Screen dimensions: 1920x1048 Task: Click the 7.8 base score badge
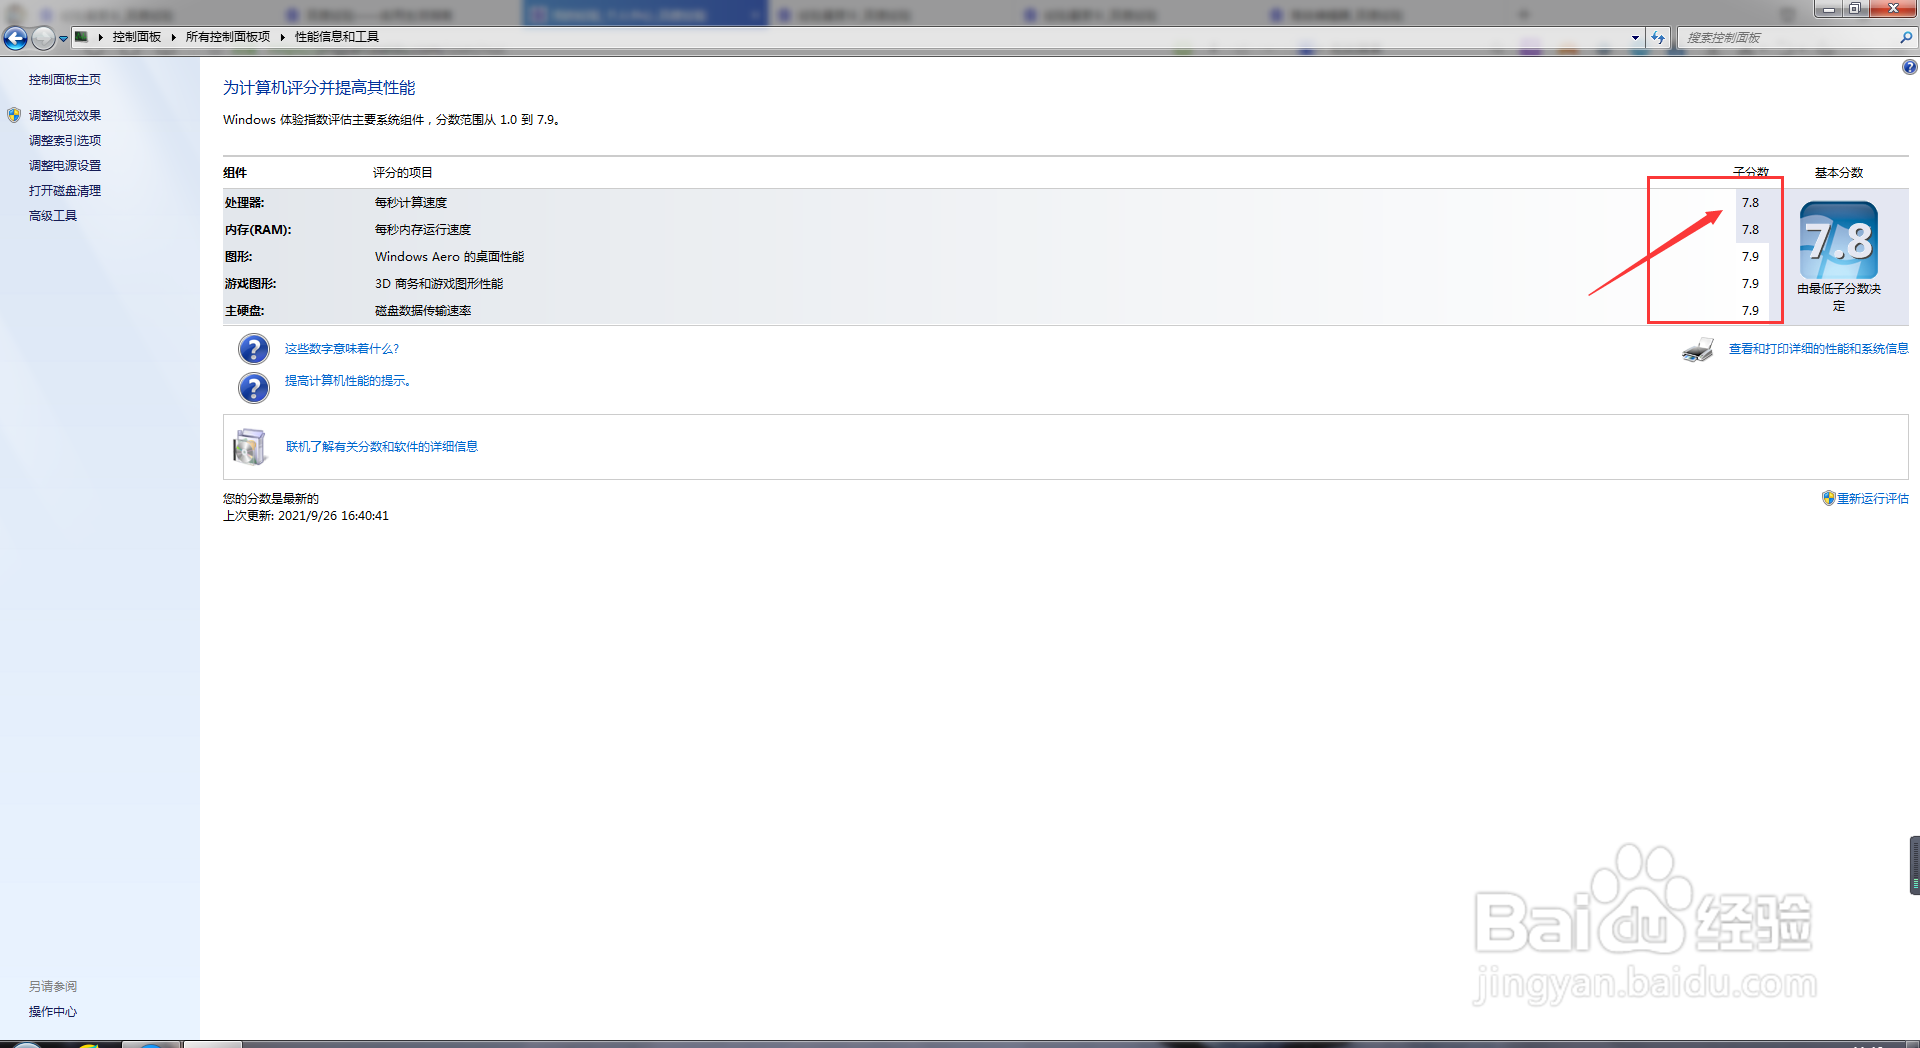pos(1839,241)
